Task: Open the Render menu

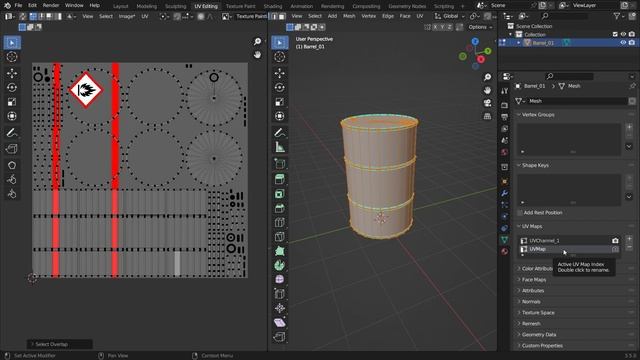Action: coord(51,6)
